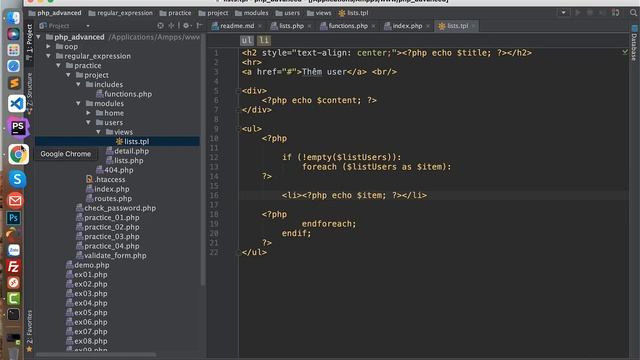Open Camtasia from the dock
This screenshot has width=640, height=360.
[x=13, y=298]
